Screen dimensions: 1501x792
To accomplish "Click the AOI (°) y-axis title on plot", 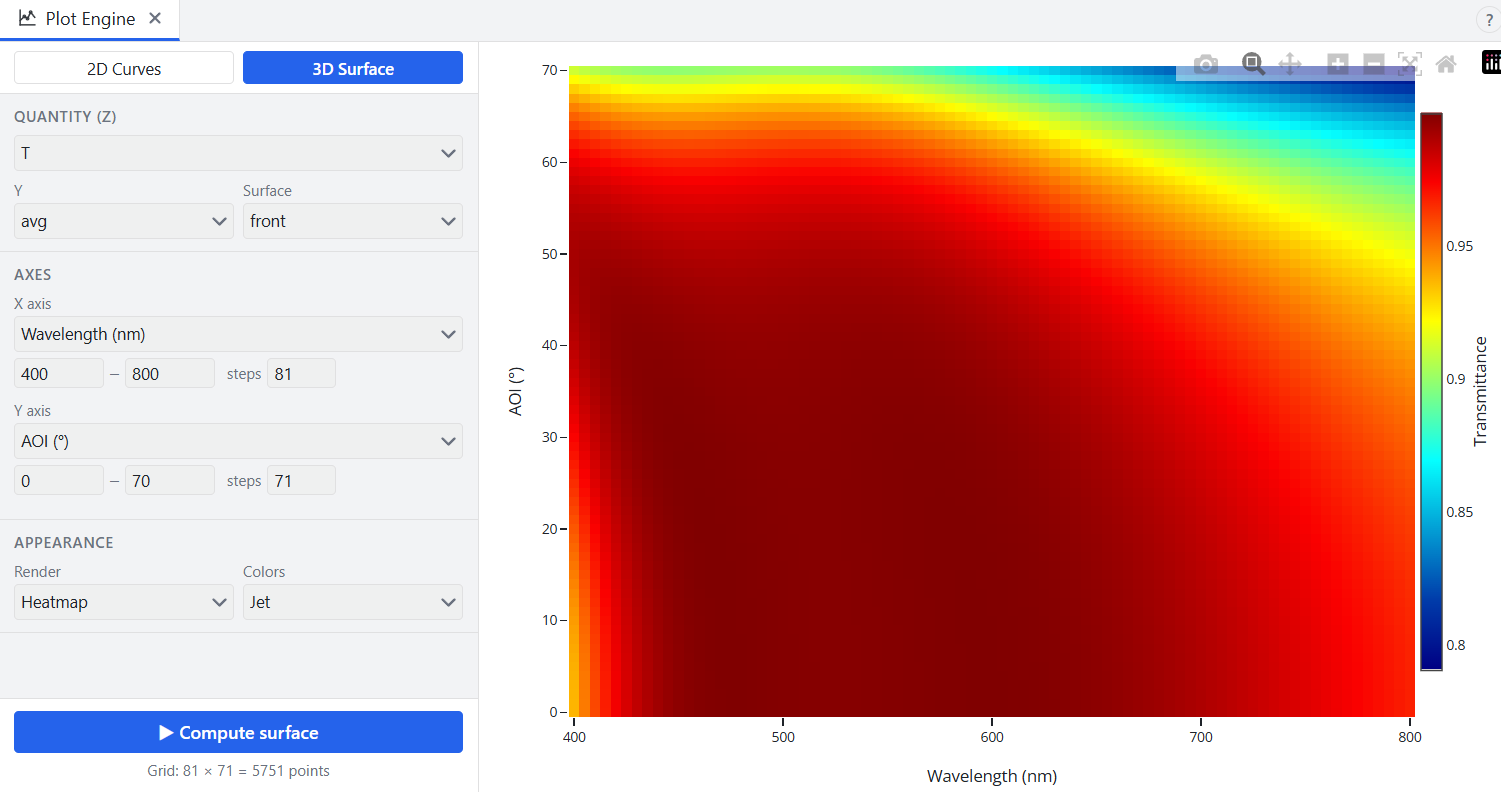I will [x=516, y=391].
